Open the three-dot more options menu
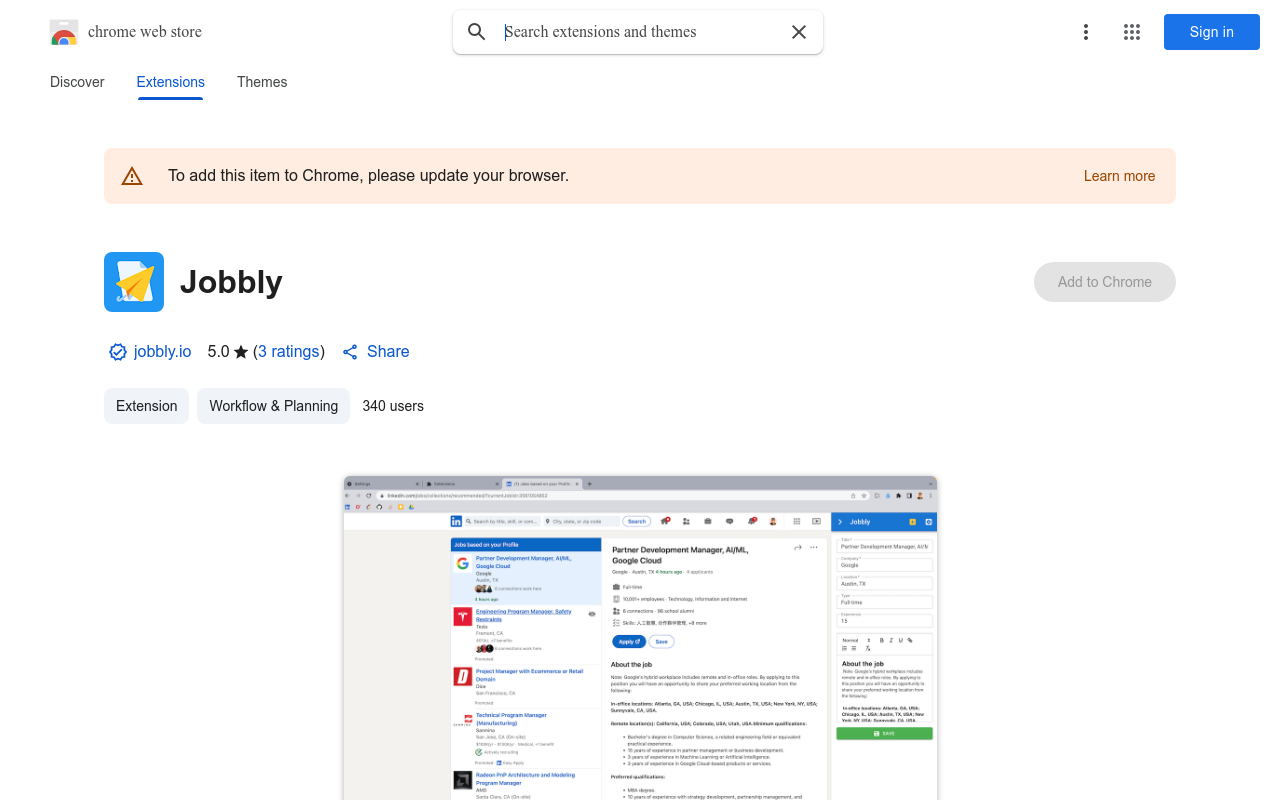 click(1086, 32)
